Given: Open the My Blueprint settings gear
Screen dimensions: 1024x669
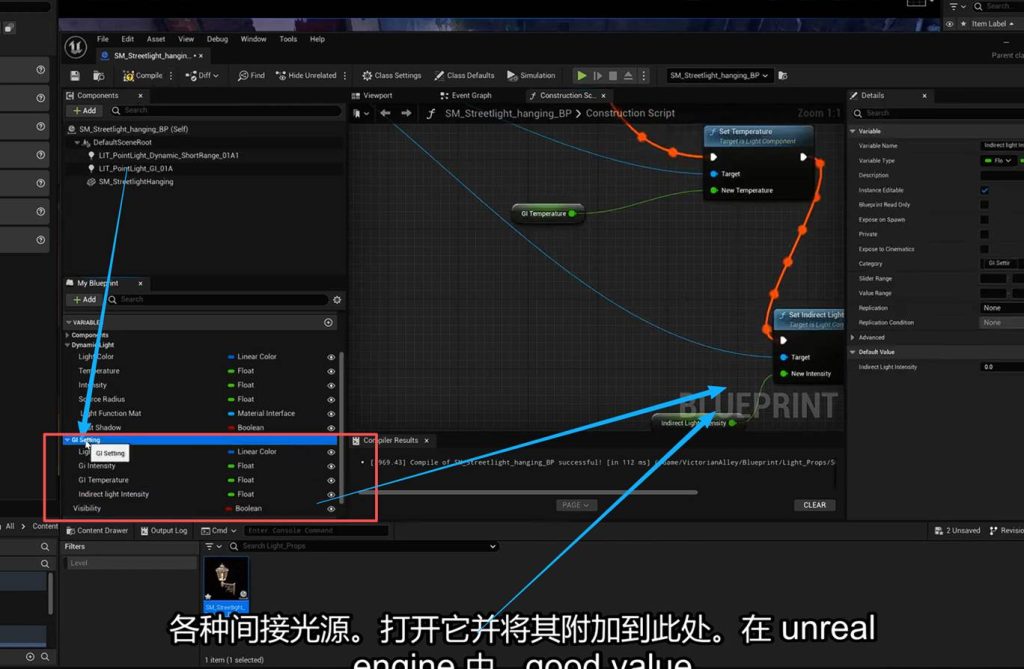Looking at the screenshot, I should click(337, 300).
